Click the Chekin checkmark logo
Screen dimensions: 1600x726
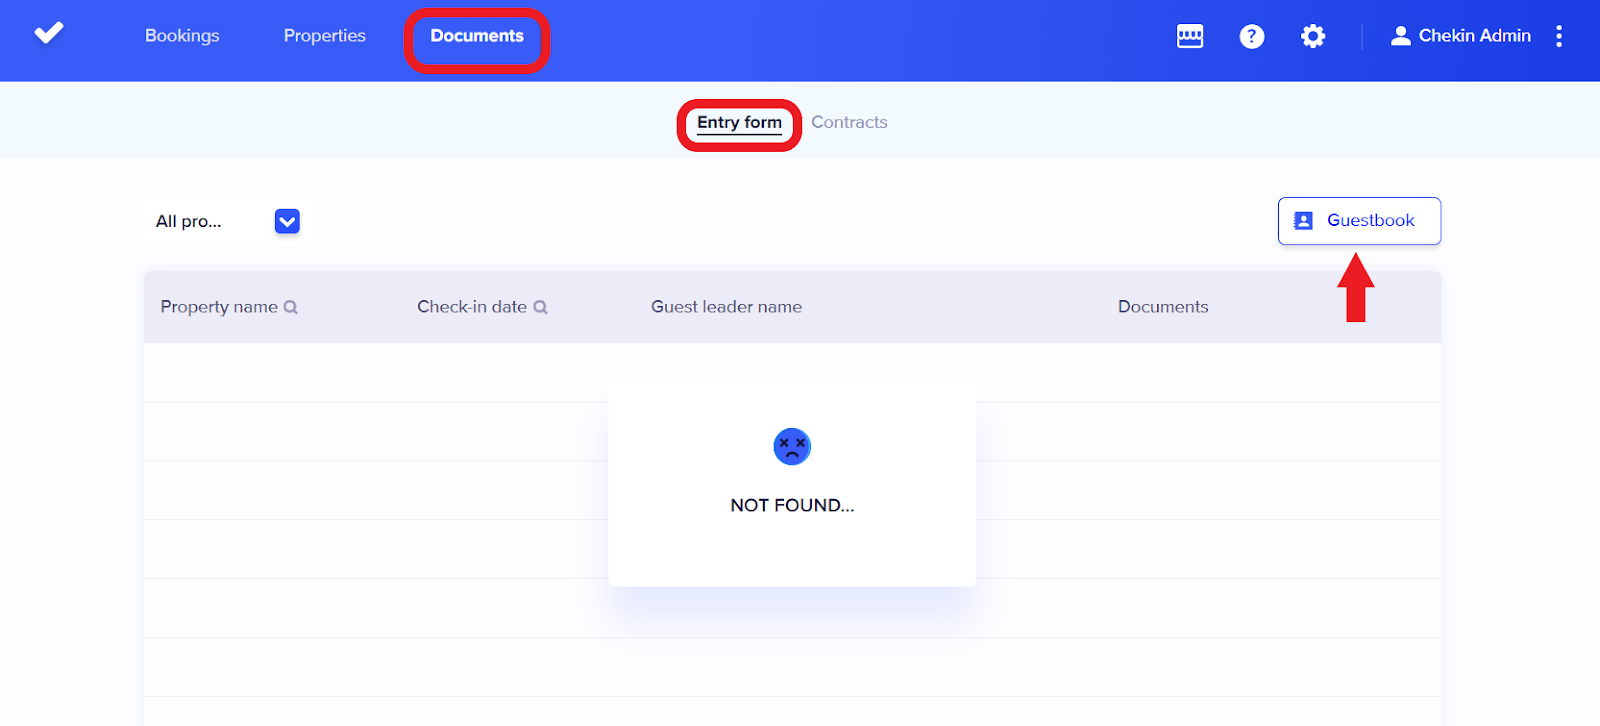pyautogui.click(x=49, y=34)
